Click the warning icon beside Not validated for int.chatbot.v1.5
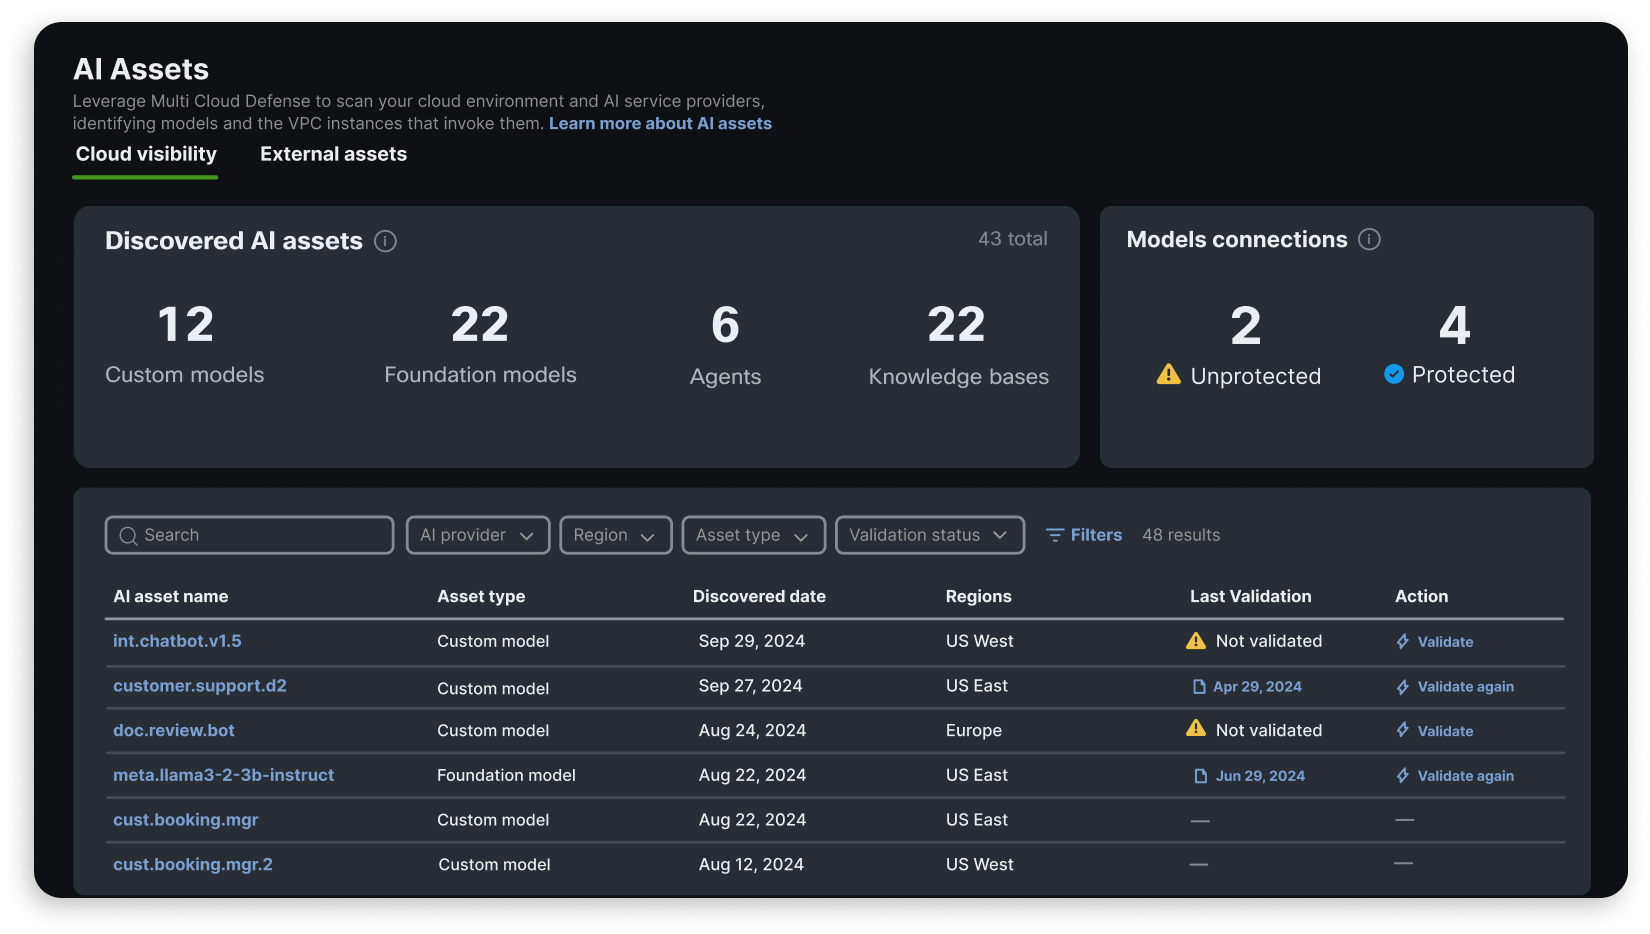This screenshot has width=1650, height=934. point(1195,641)
